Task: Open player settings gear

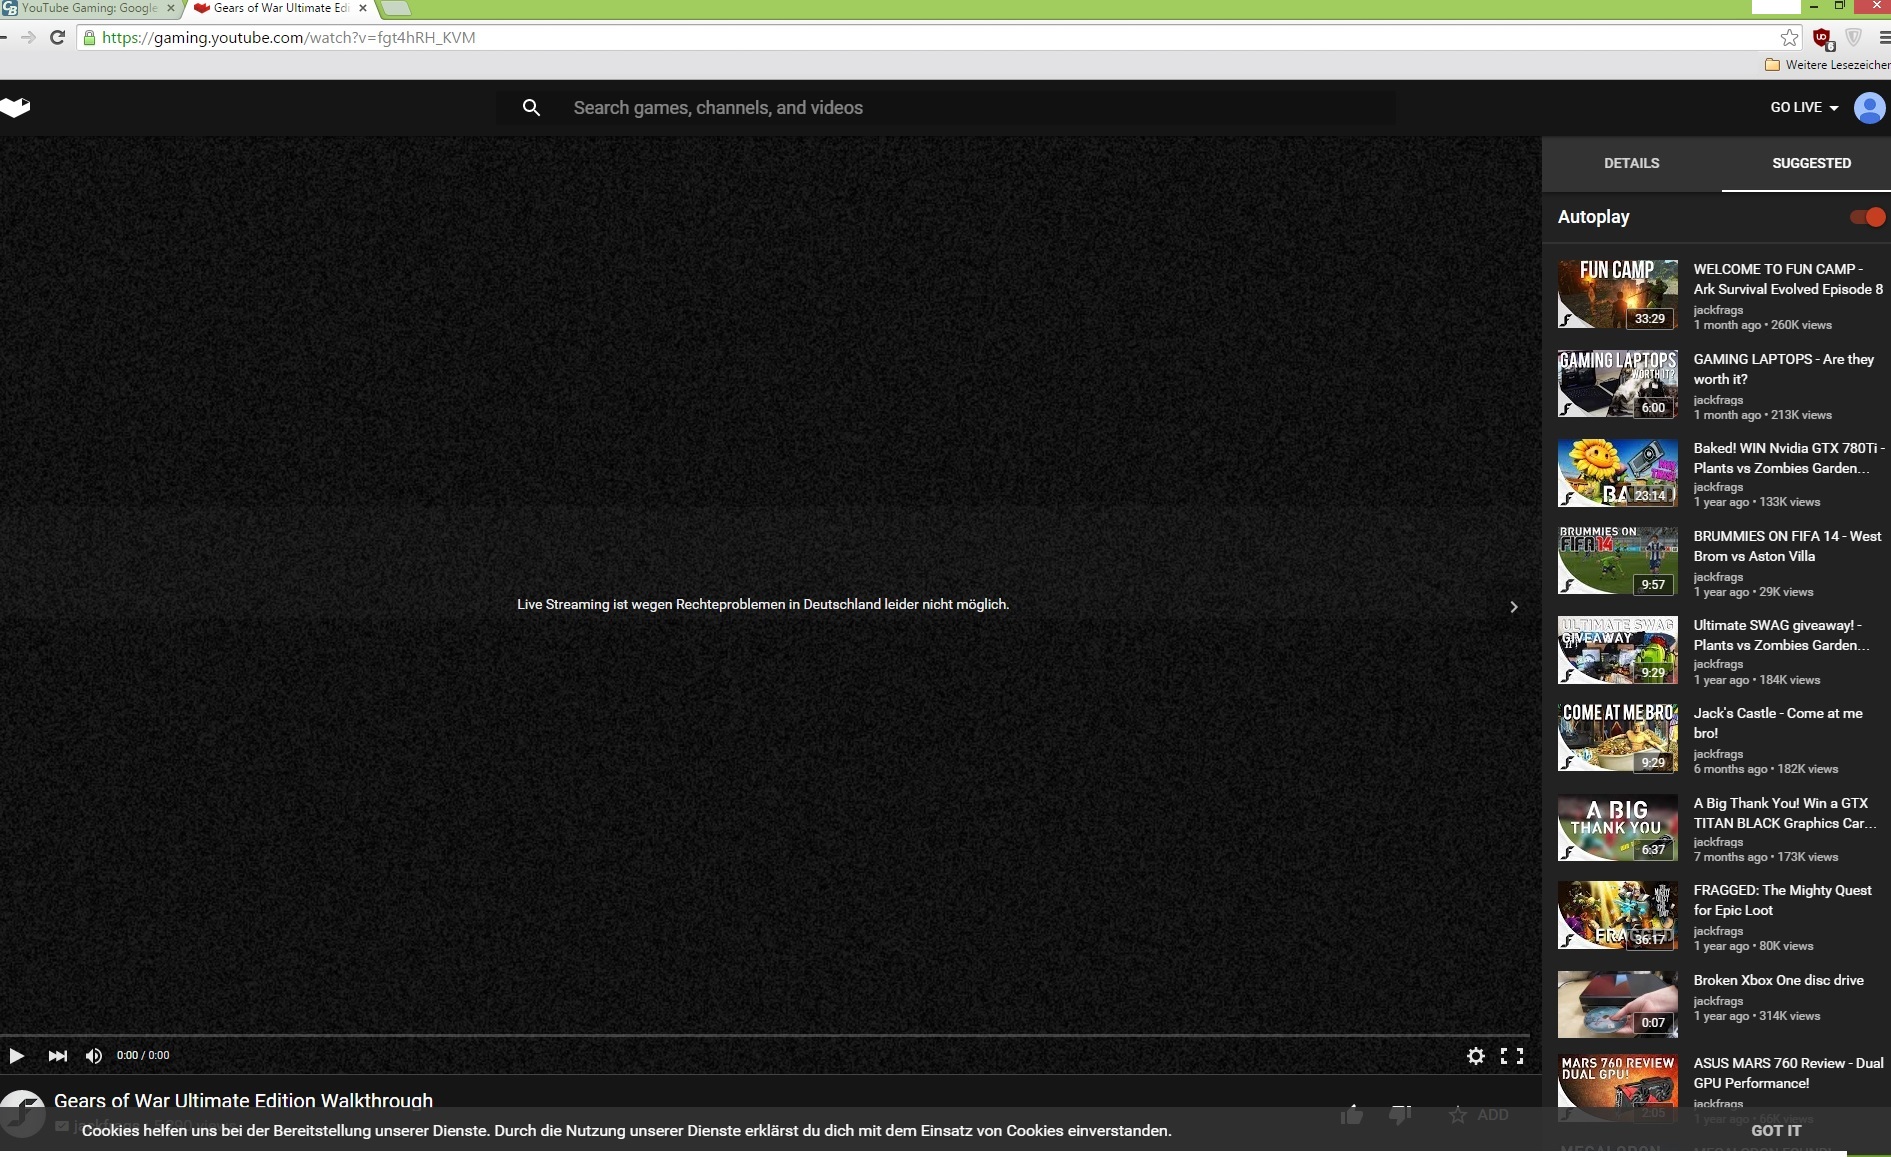Action: (x=1475, y=1055)
